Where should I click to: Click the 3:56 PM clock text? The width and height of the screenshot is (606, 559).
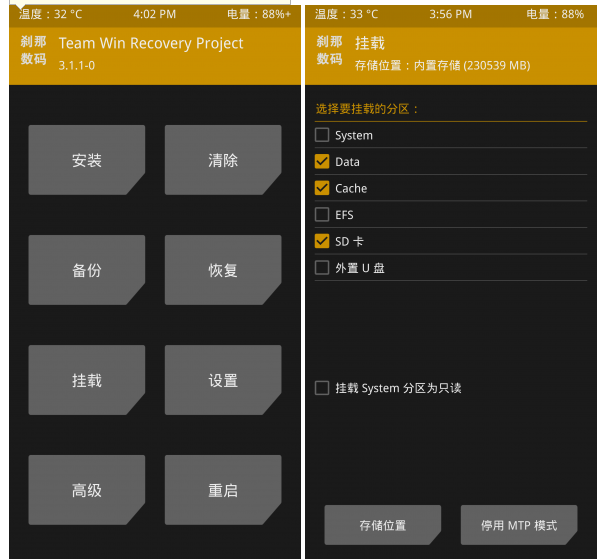[x=451, y=14]
